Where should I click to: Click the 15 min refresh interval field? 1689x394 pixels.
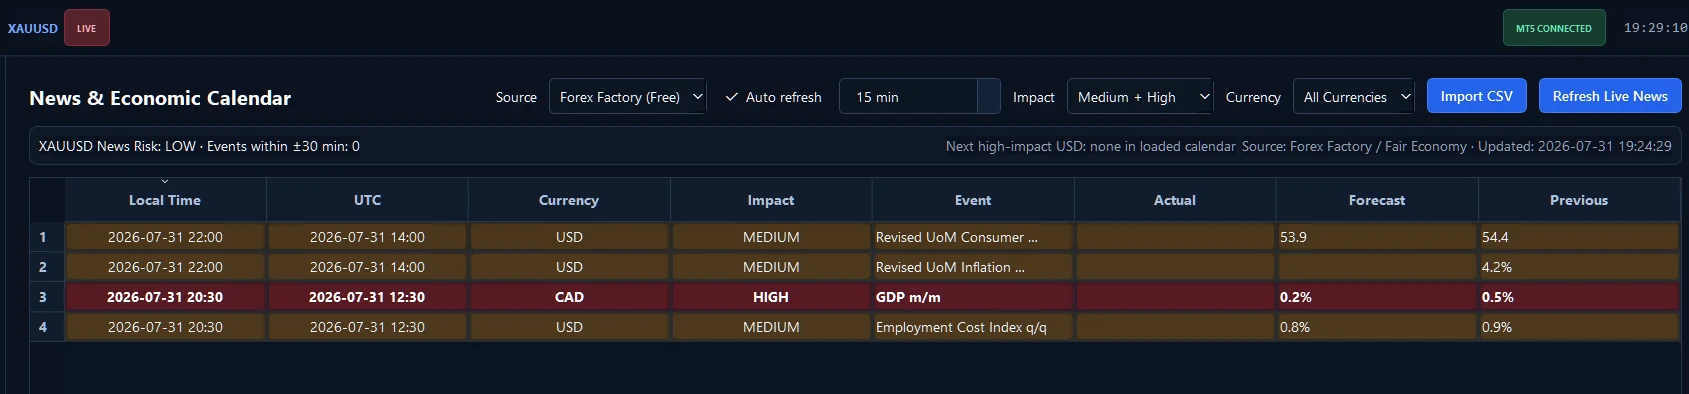point(909,97)
